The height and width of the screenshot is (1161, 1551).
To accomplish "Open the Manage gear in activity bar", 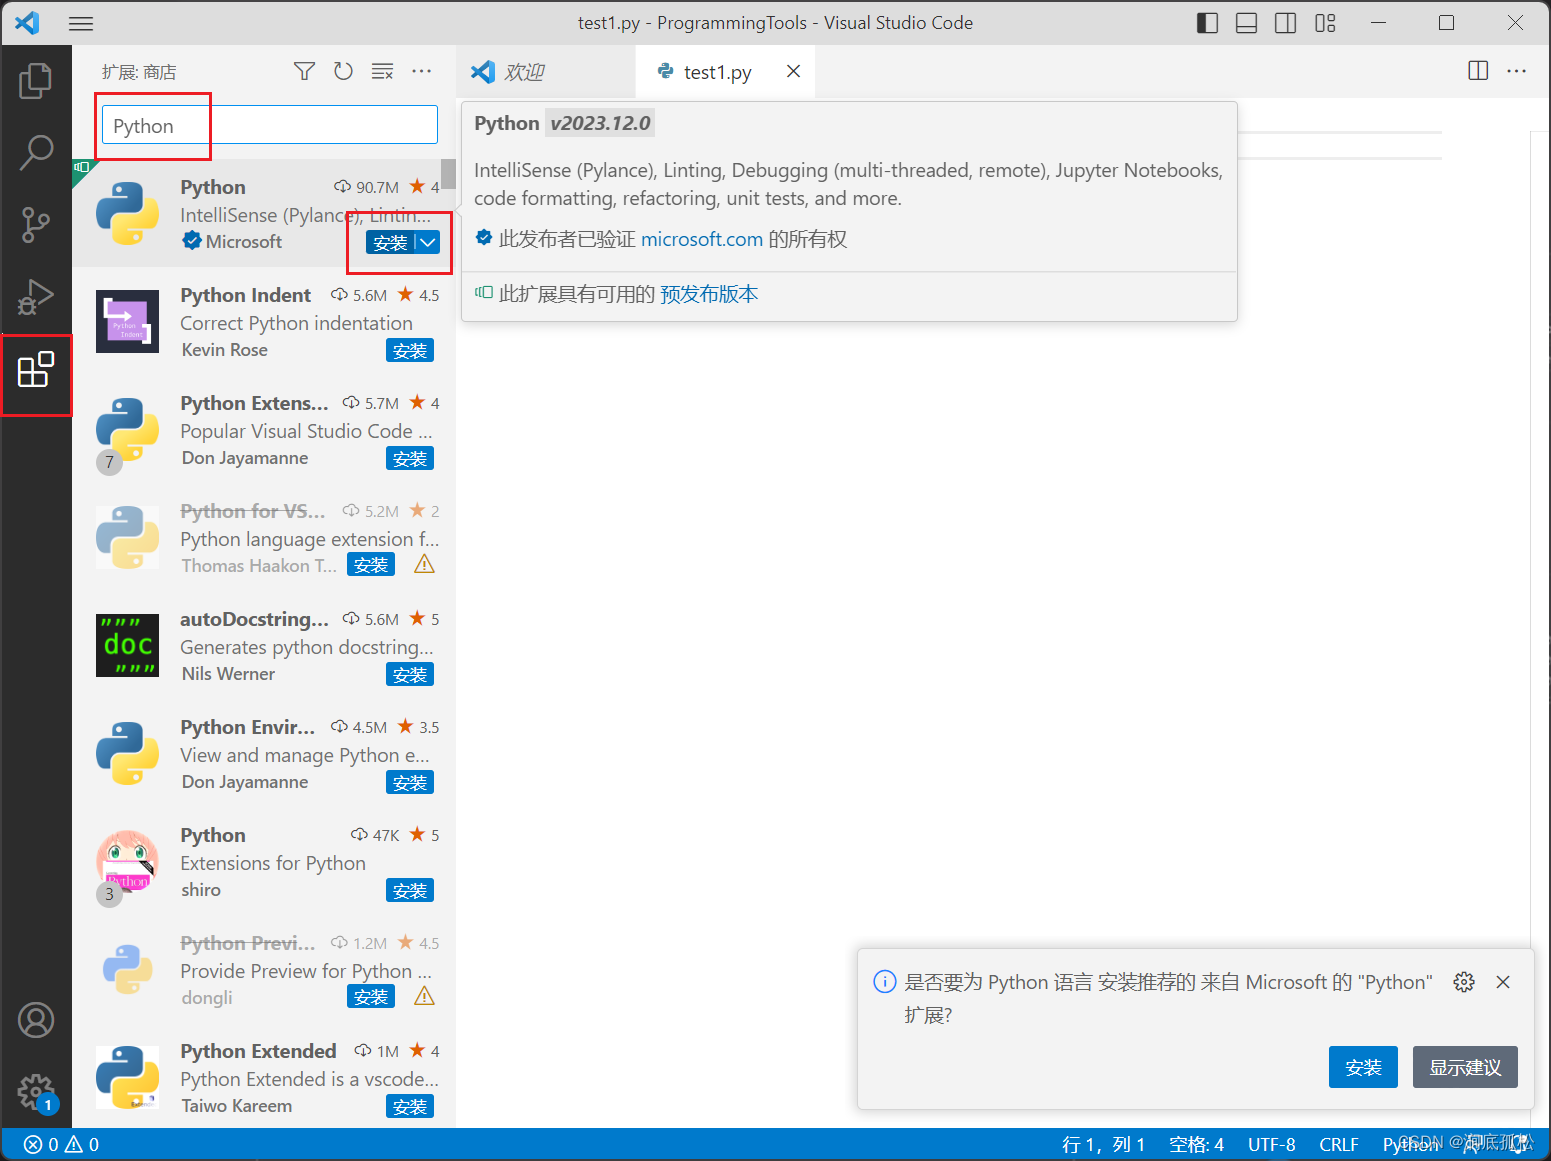I will coord(36,1092).
